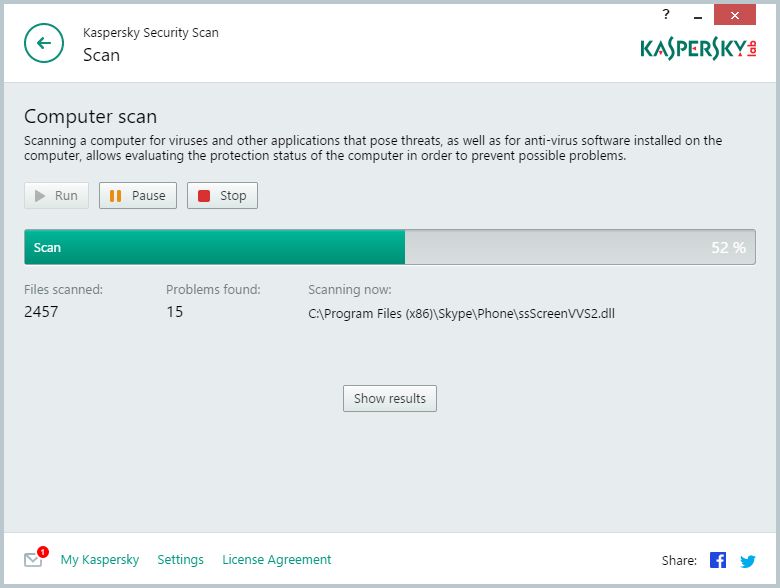Image resolution: width=780 pixels, height=588 pixels.
Task: Click the 52 % progress value
Action: 728,247
